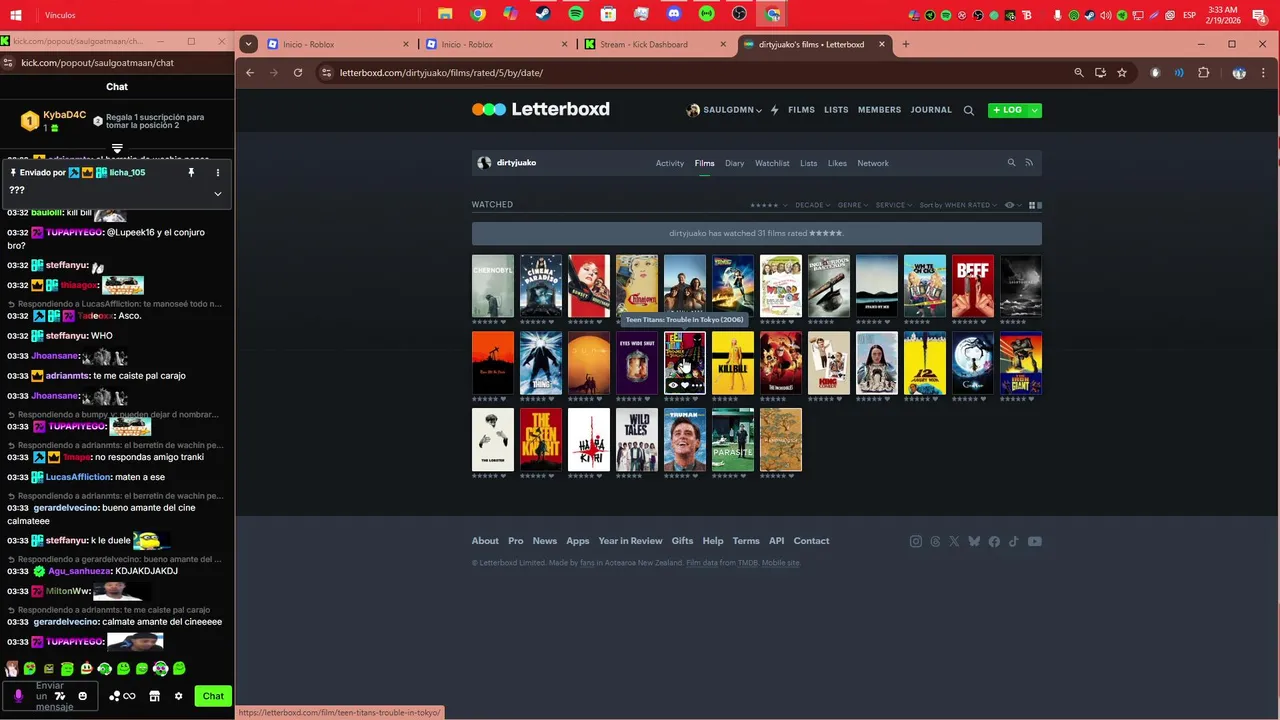Go back with the browser back arrow
This screenshot has width=1280, height=720.
tap(250, 73)
